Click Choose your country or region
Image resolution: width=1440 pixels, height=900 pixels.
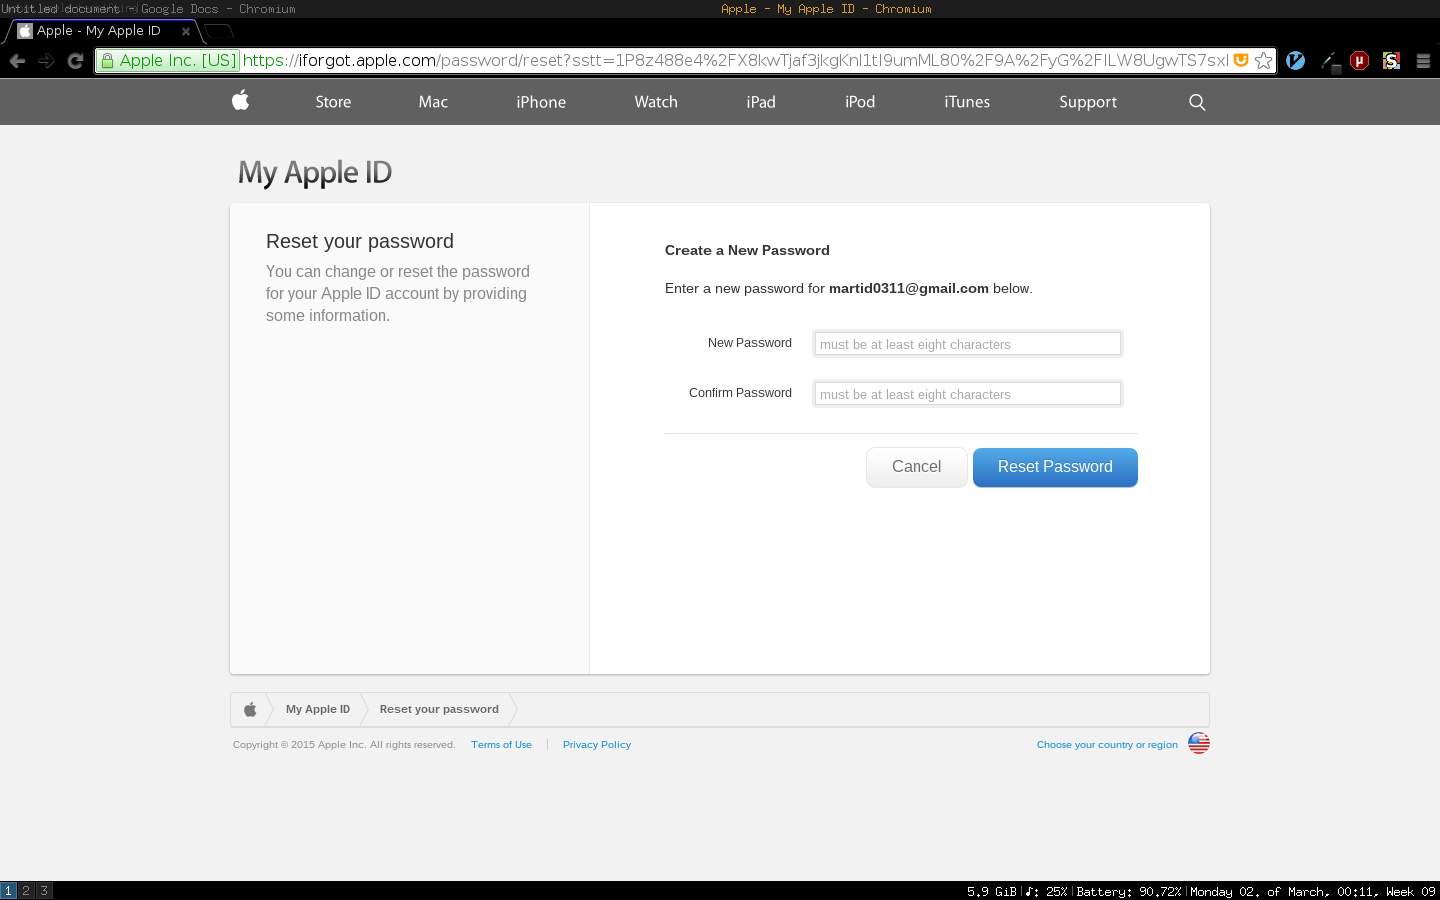click(x=1107, y=744)
